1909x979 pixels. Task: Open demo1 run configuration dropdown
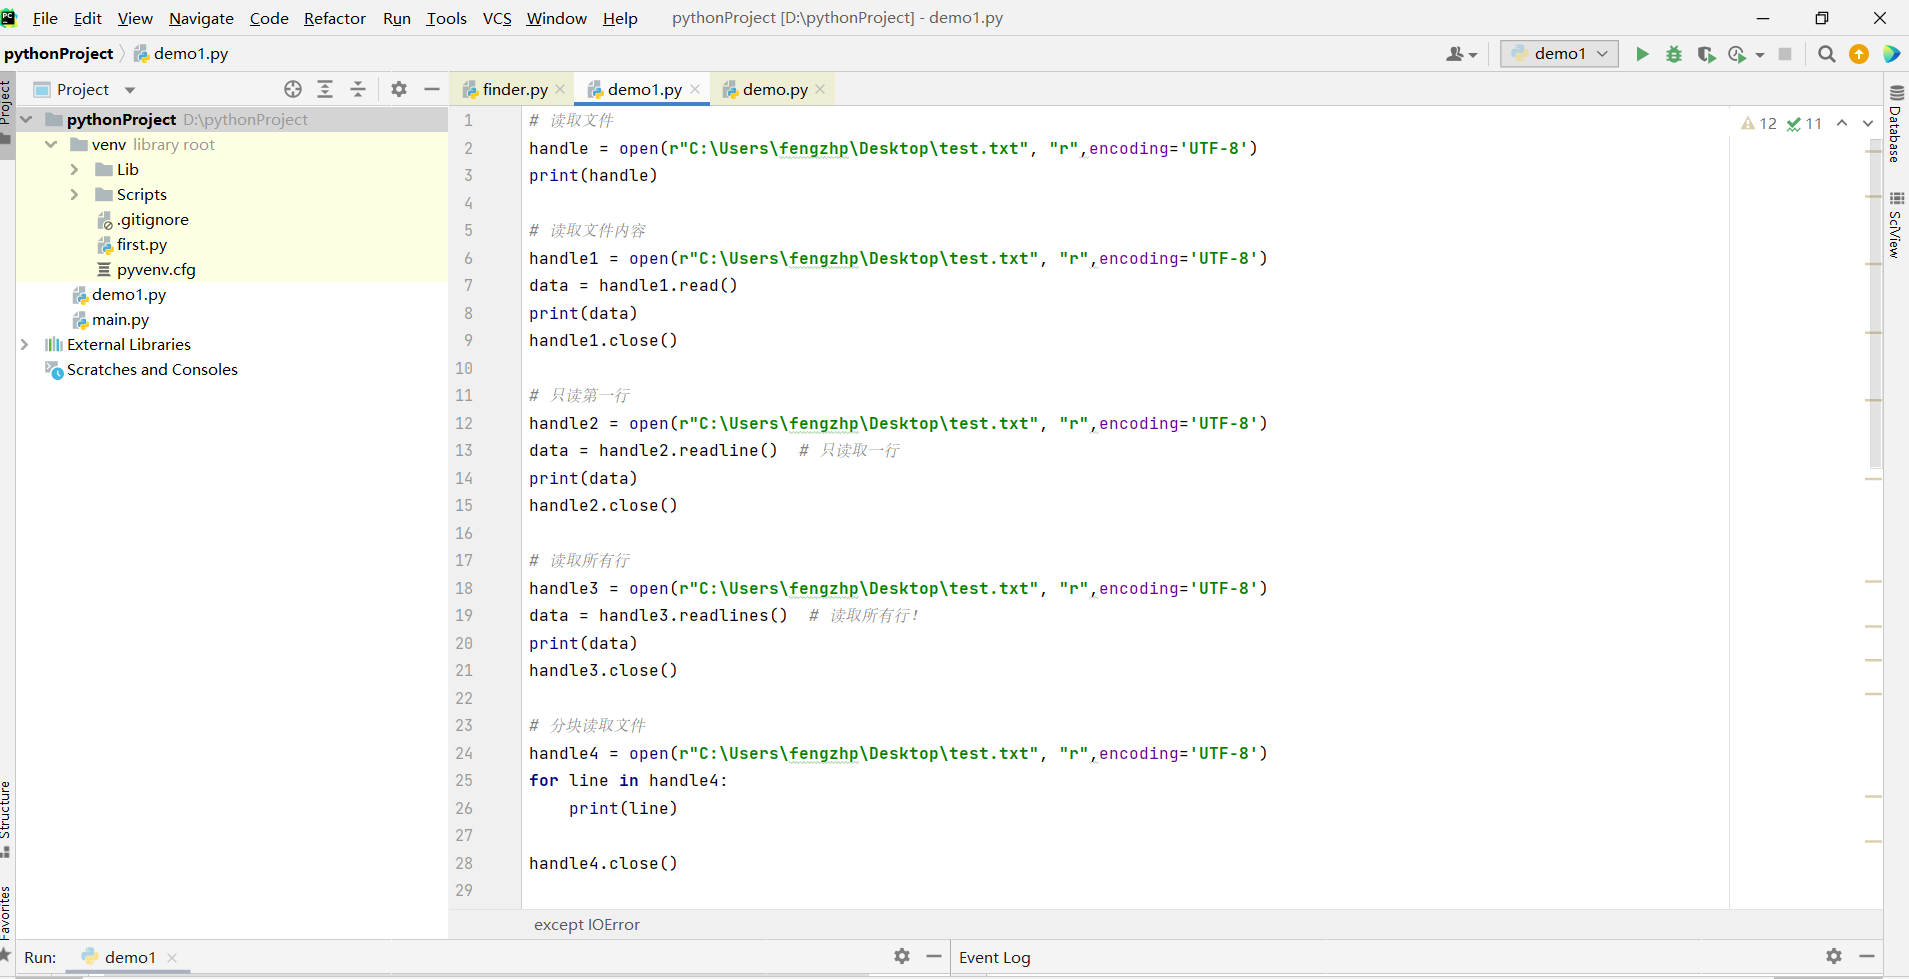pos(1559,54)
